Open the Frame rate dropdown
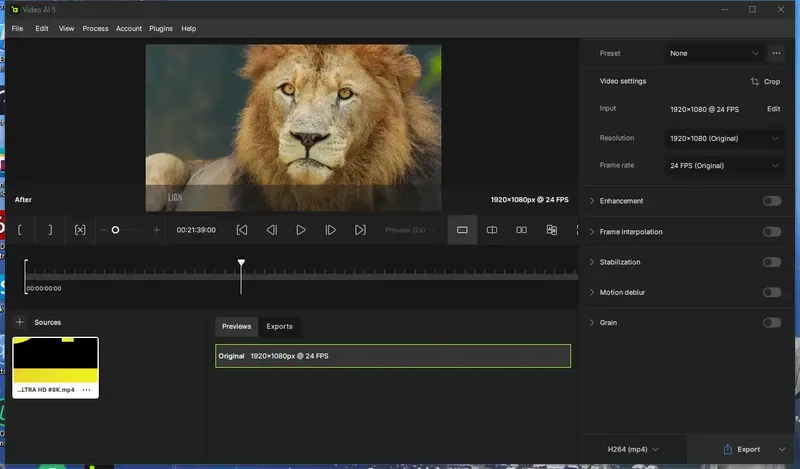The width and height of the screenshot is (800, 469). point(723,165)
